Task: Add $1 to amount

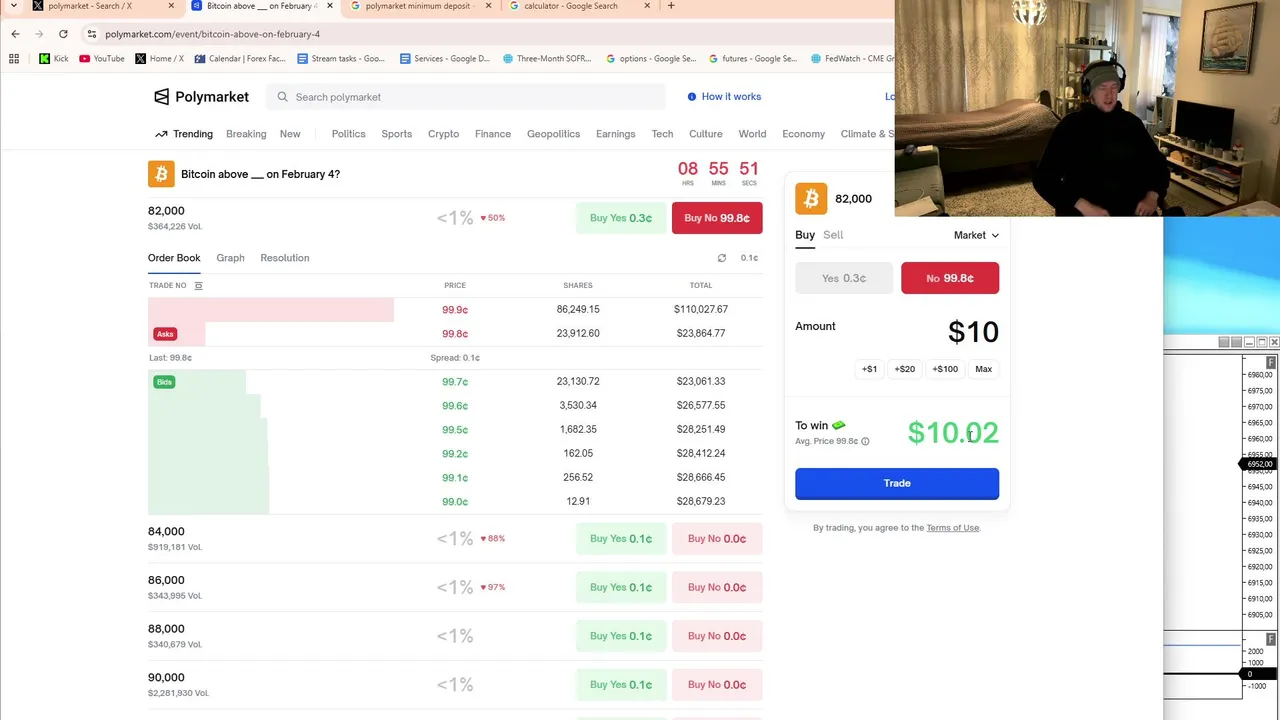Action: point(870,369)
